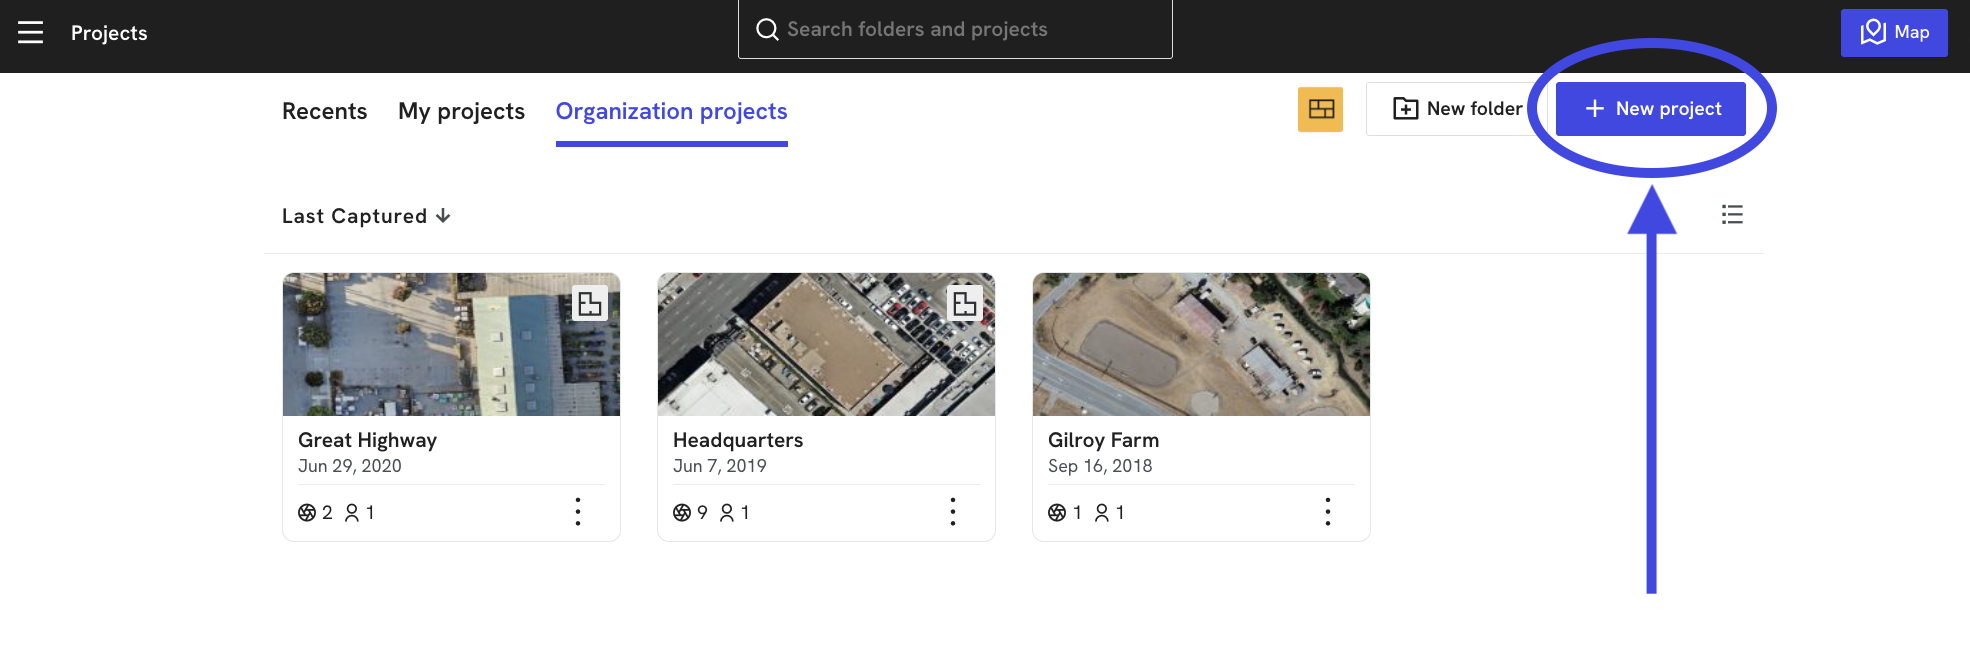Image resolution: width=1970 pixels, height=654 pixels.
Task: Toggle Last Captured sort direction arrow
Action: pos(443,216)
